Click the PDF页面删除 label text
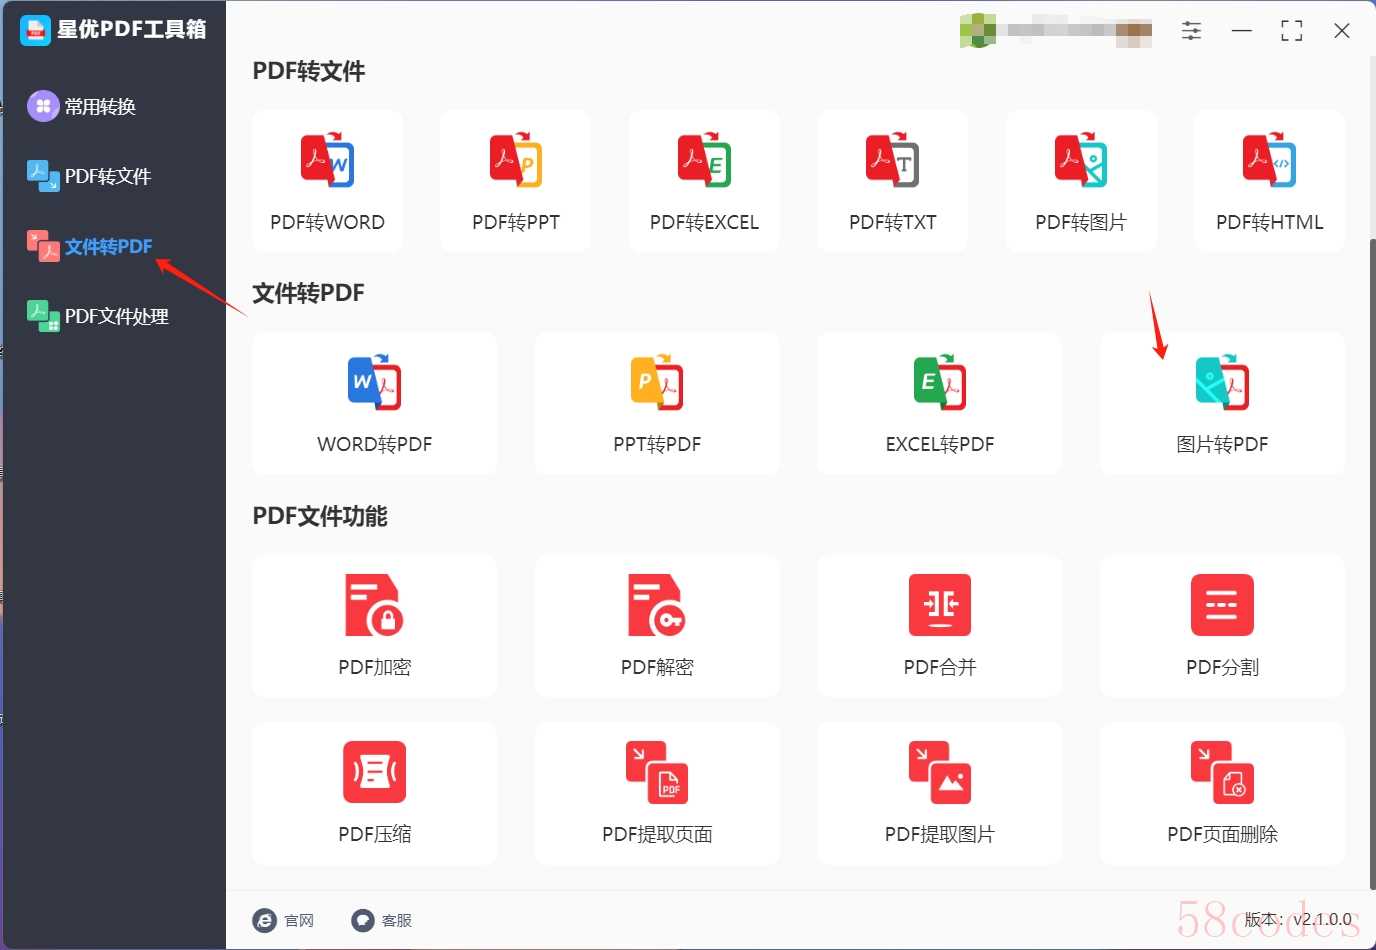Viewport: 1376px width, 950px height. point(1222,835)
